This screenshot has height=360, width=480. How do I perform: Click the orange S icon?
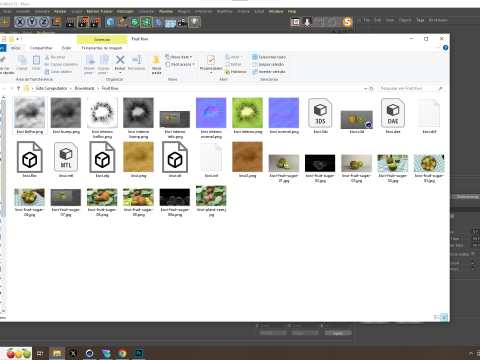point(347,22)
